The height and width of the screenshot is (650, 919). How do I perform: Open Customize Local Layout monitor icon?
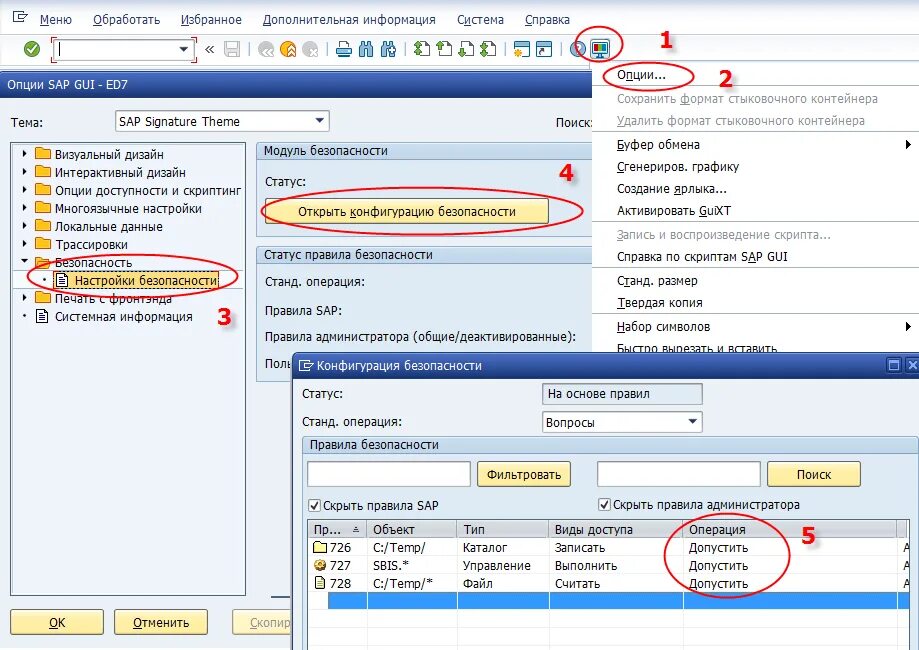pyautogui.click(x=600, y=49)
